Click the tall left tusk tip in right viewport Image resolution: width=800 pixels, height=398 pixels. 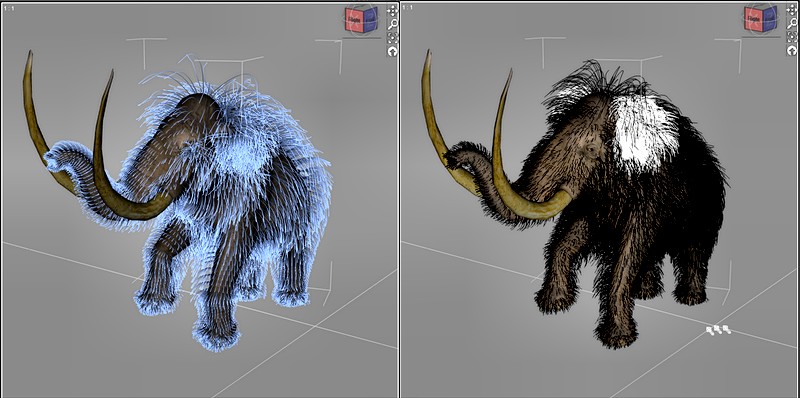point(428,55)
